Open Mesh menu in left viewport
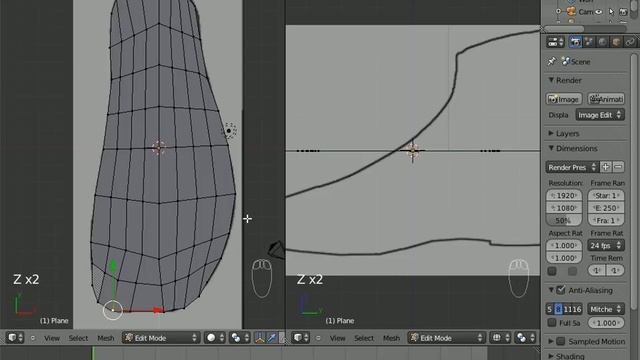The image size is (640, 360). [x=106, y=338]
